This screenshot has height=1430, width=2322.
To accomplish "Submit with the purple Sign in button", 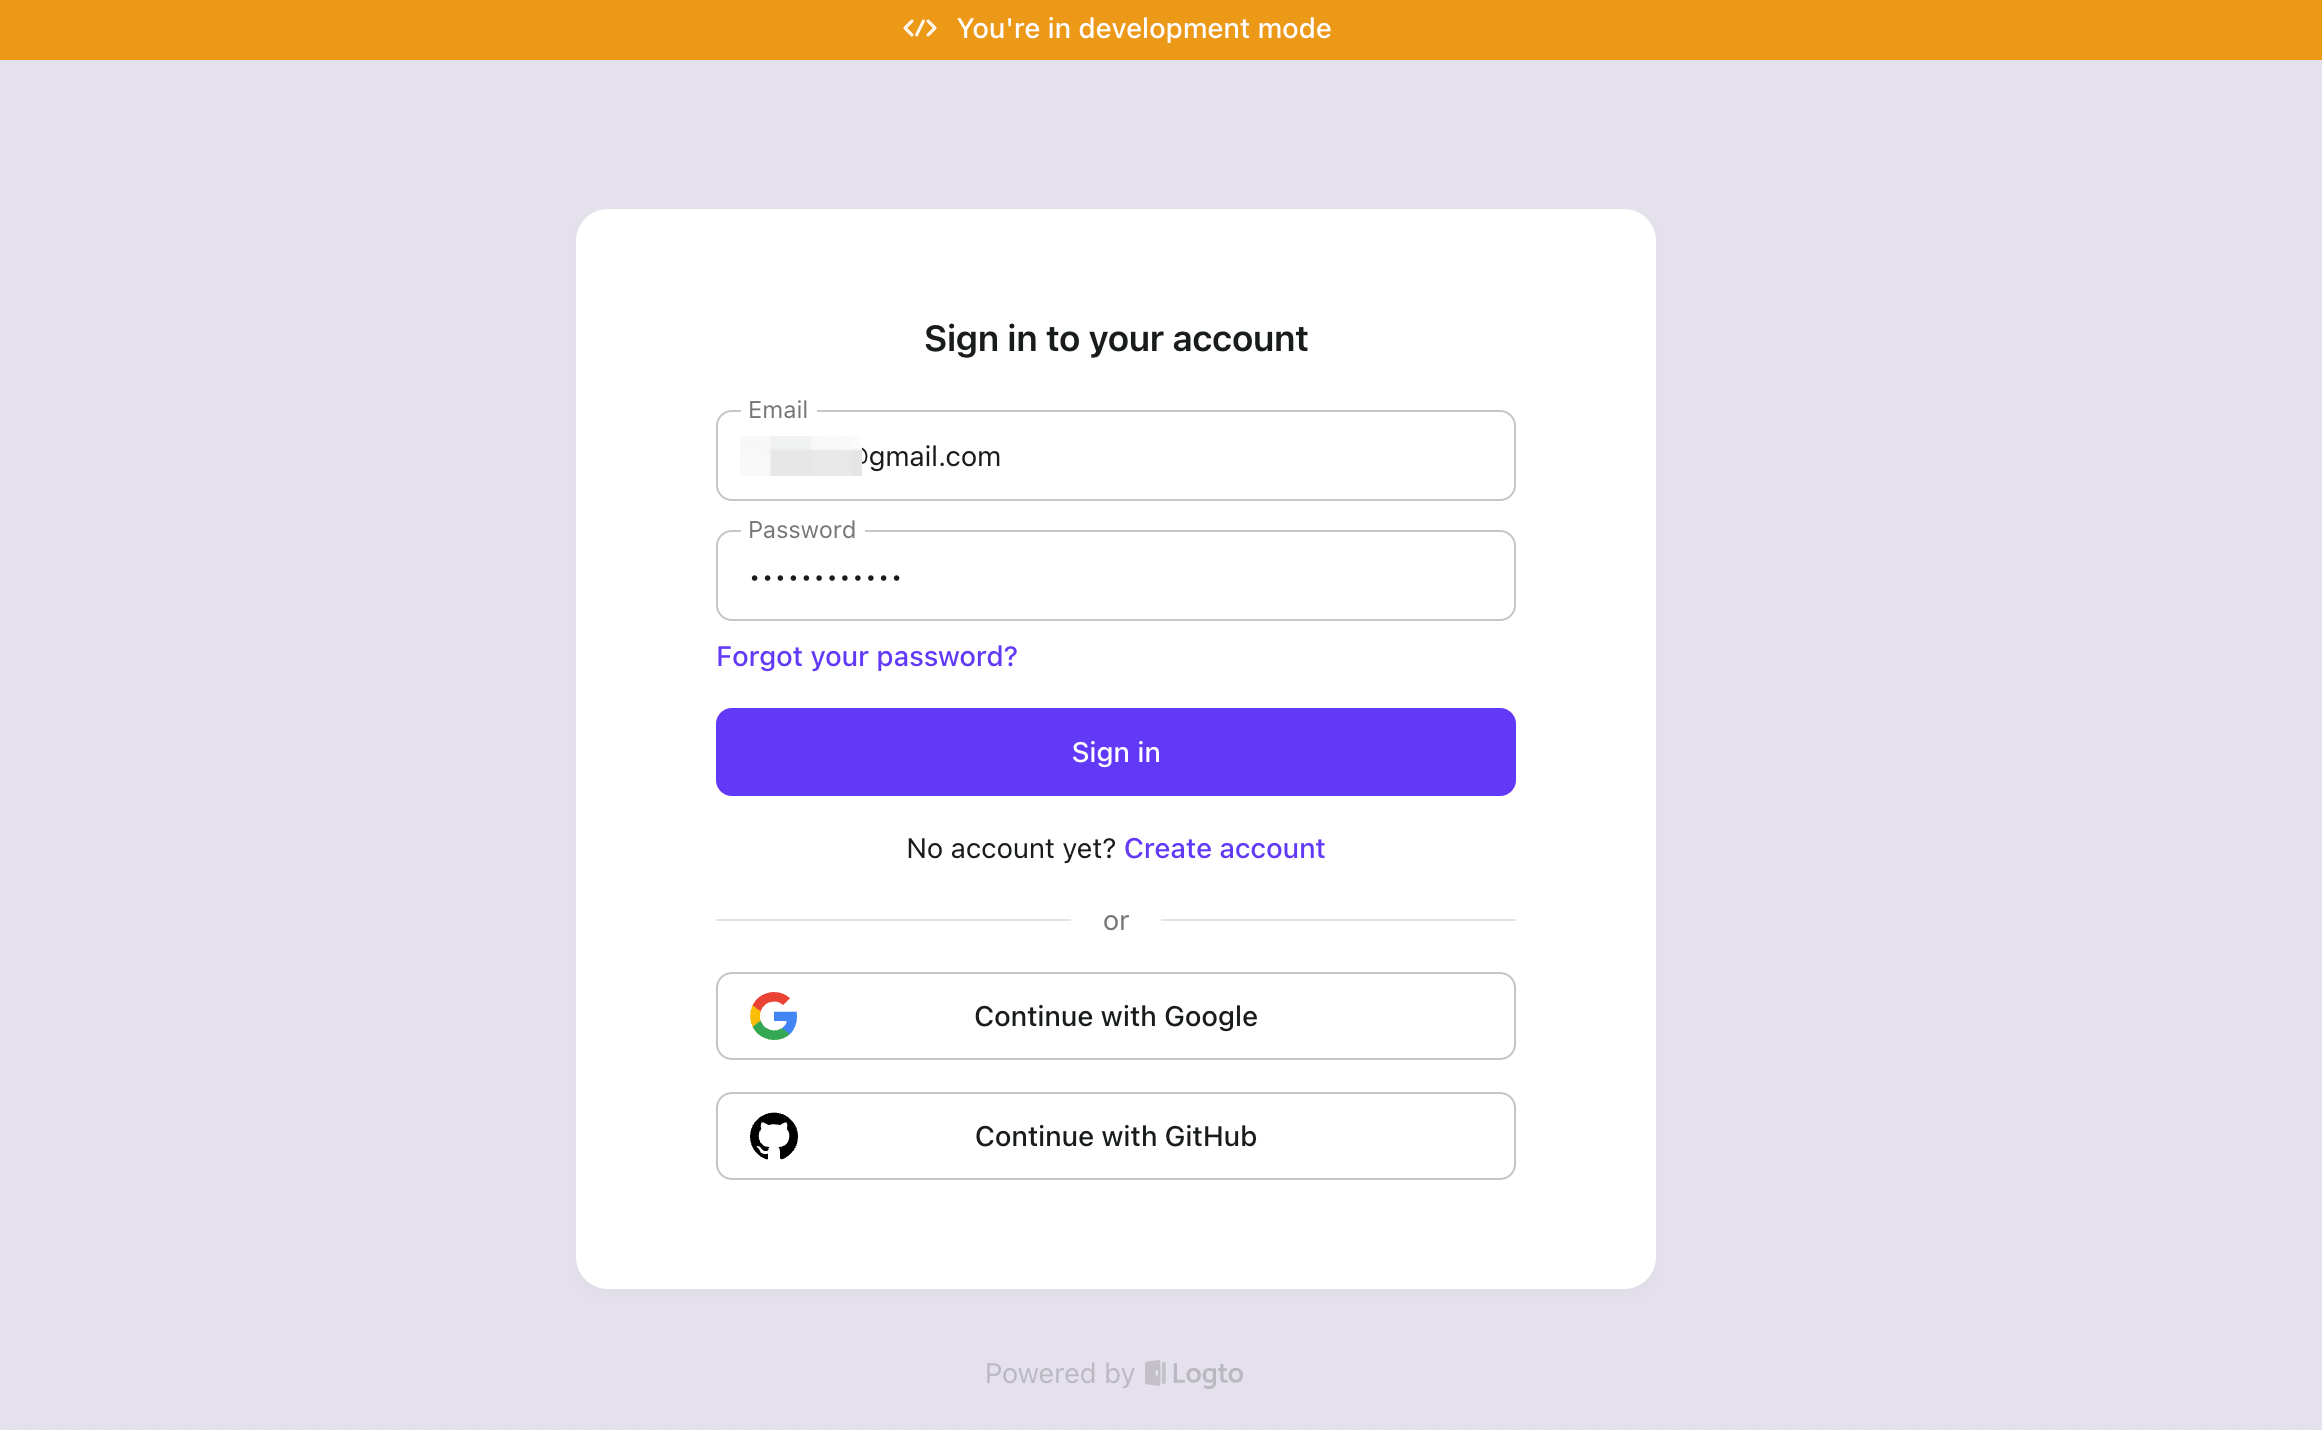I will click(1116, 752).
